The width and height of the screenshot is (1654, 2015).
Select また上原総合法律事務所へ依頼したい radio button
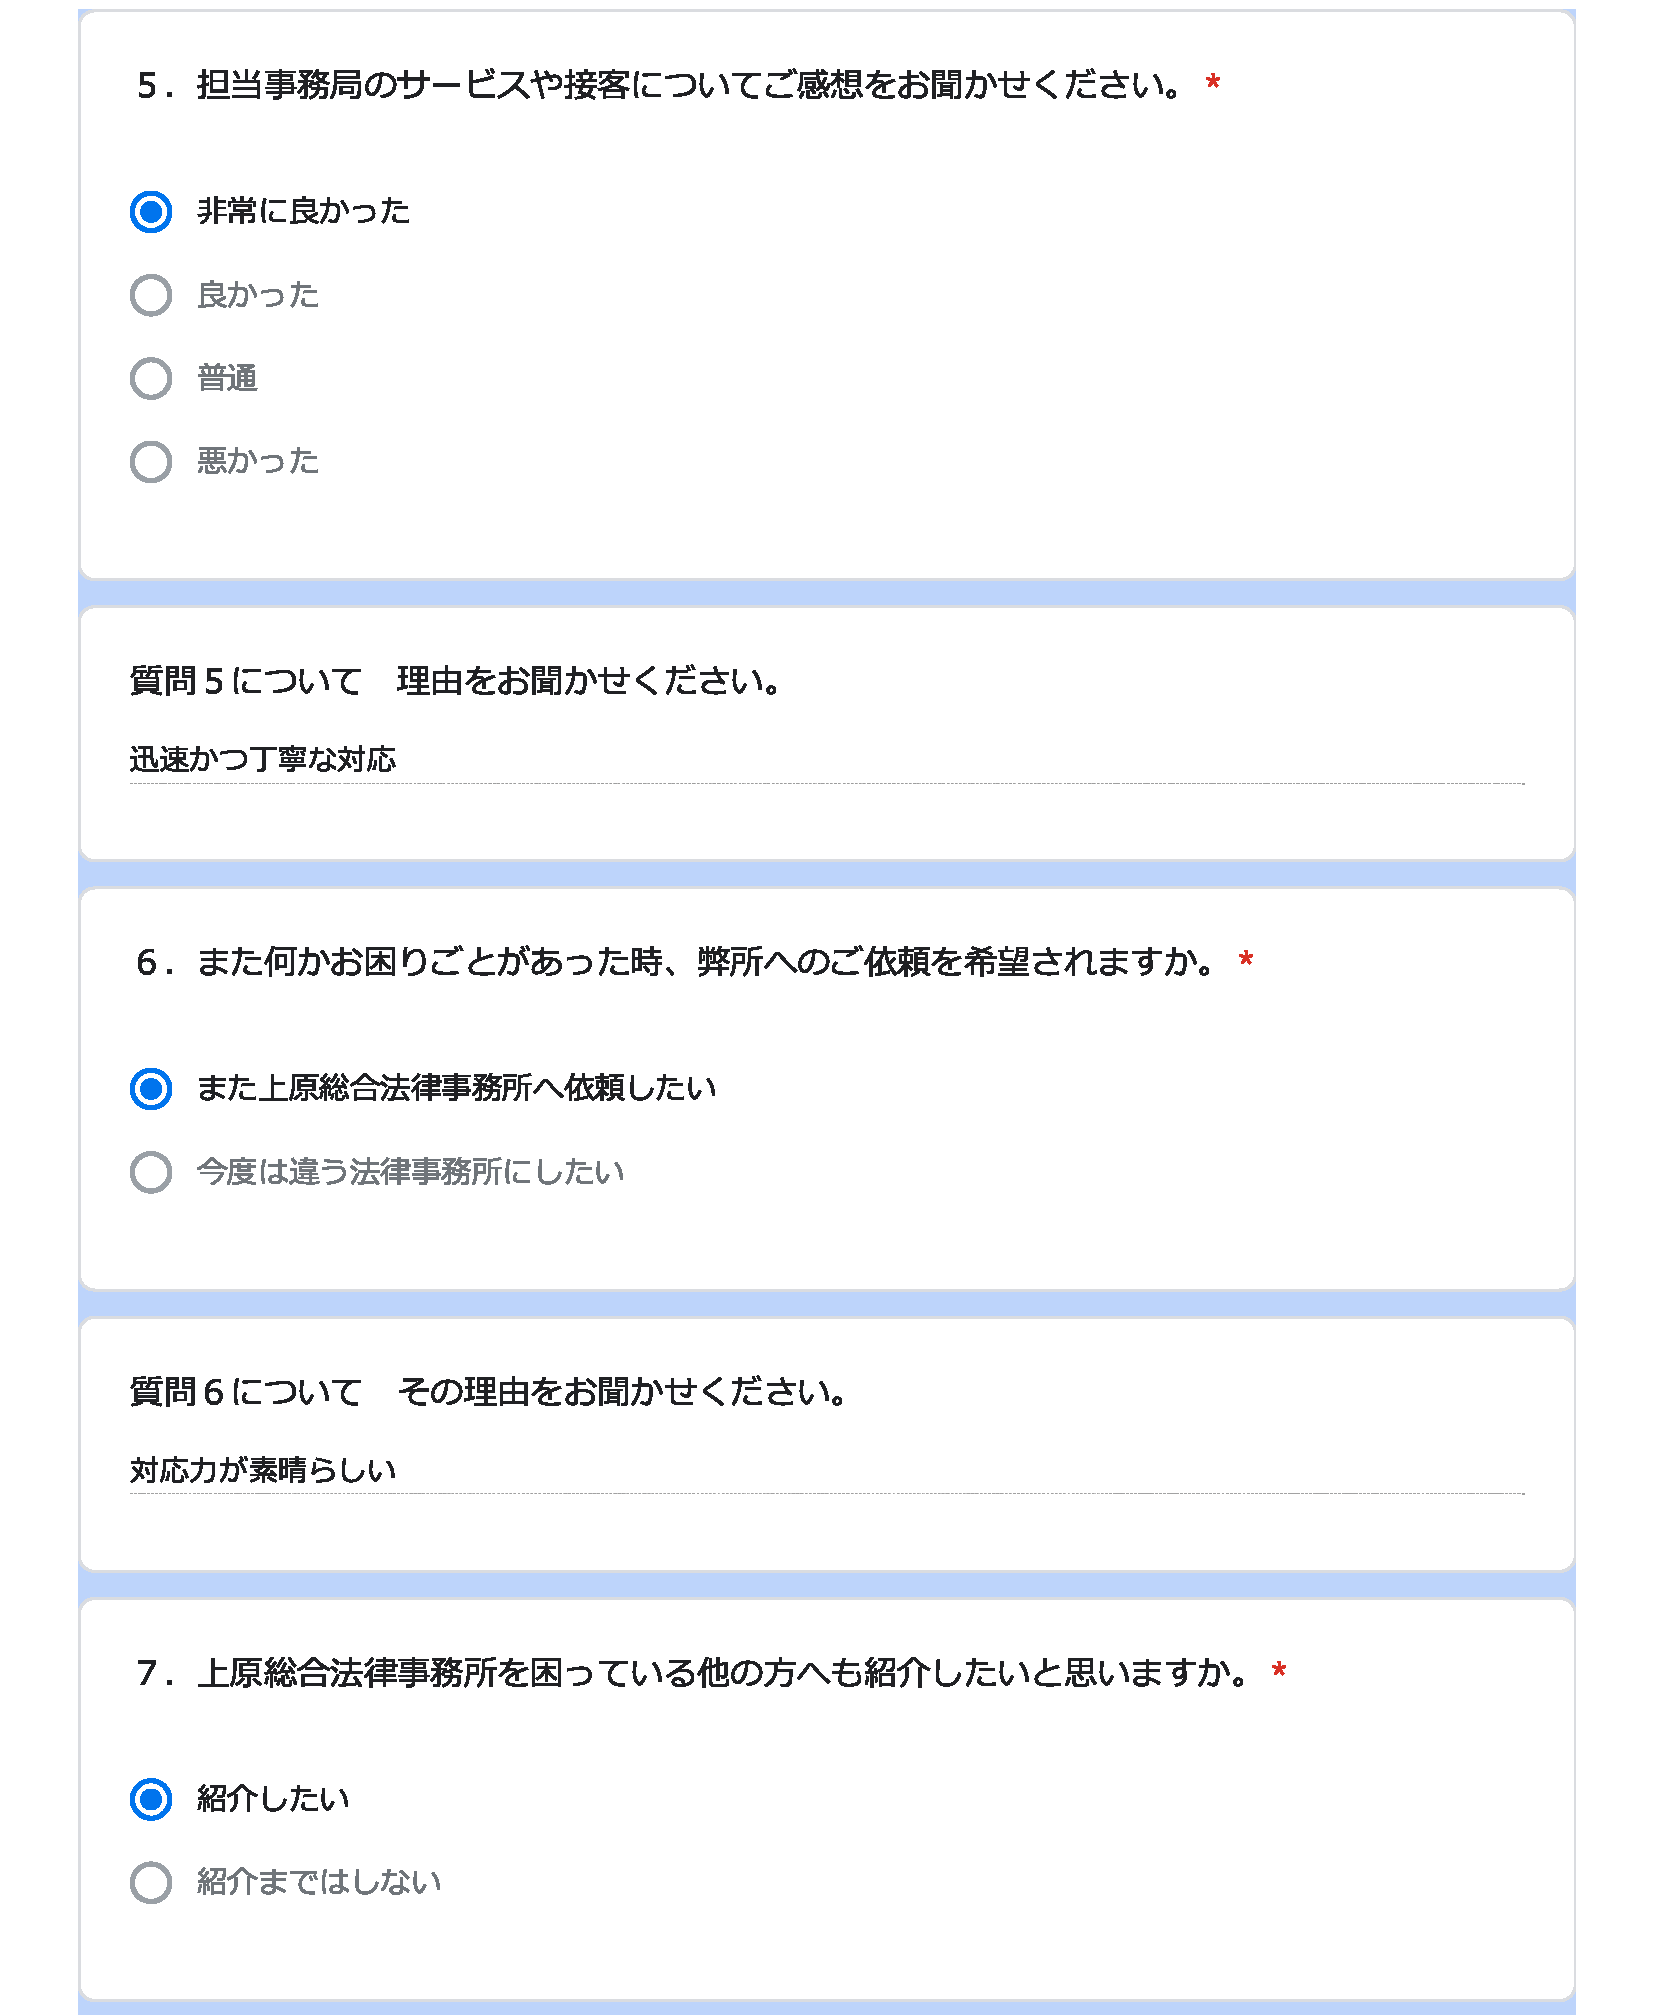[151, 1088]
